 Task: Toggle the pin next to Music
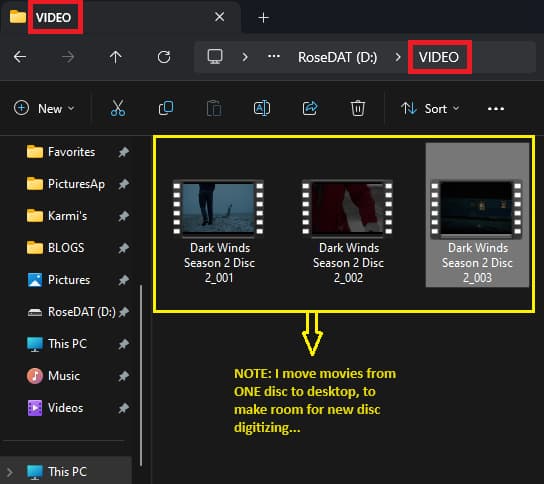pyautogui.click(x=124, y=376)
